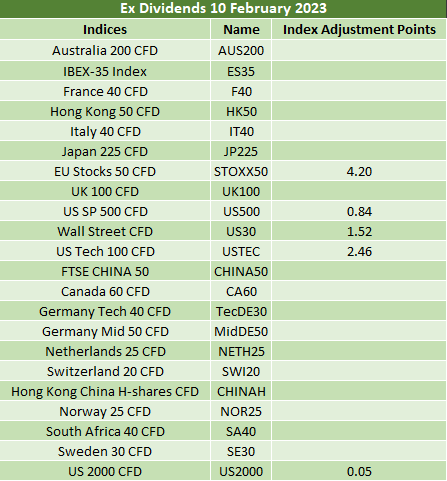Image resolution: width=447 pixels, height=481 pixels.
Task: Select the Name column header
Action: tap(241, 30)
